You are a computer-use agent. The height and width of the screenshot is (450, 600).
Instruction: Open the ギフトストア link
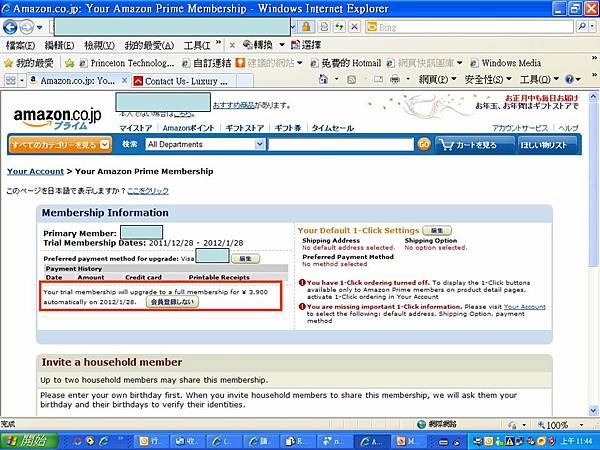click(245, 128)
